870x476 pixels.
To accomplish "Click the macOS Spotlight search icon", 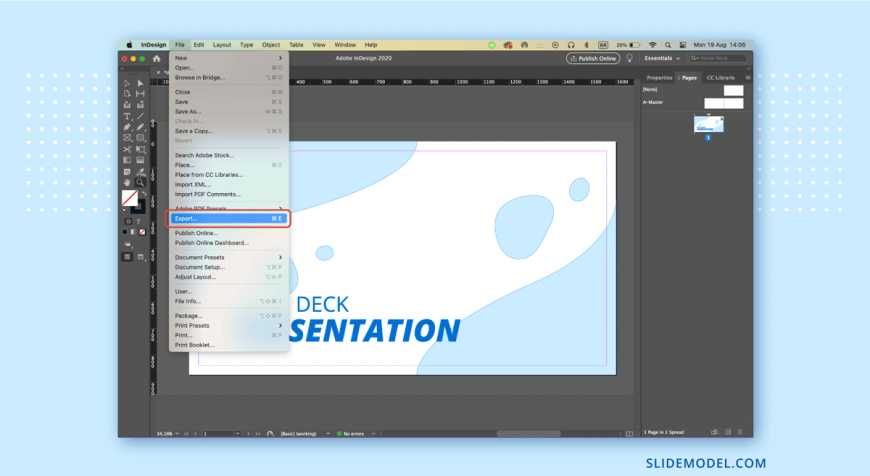I will pos(668,45).
